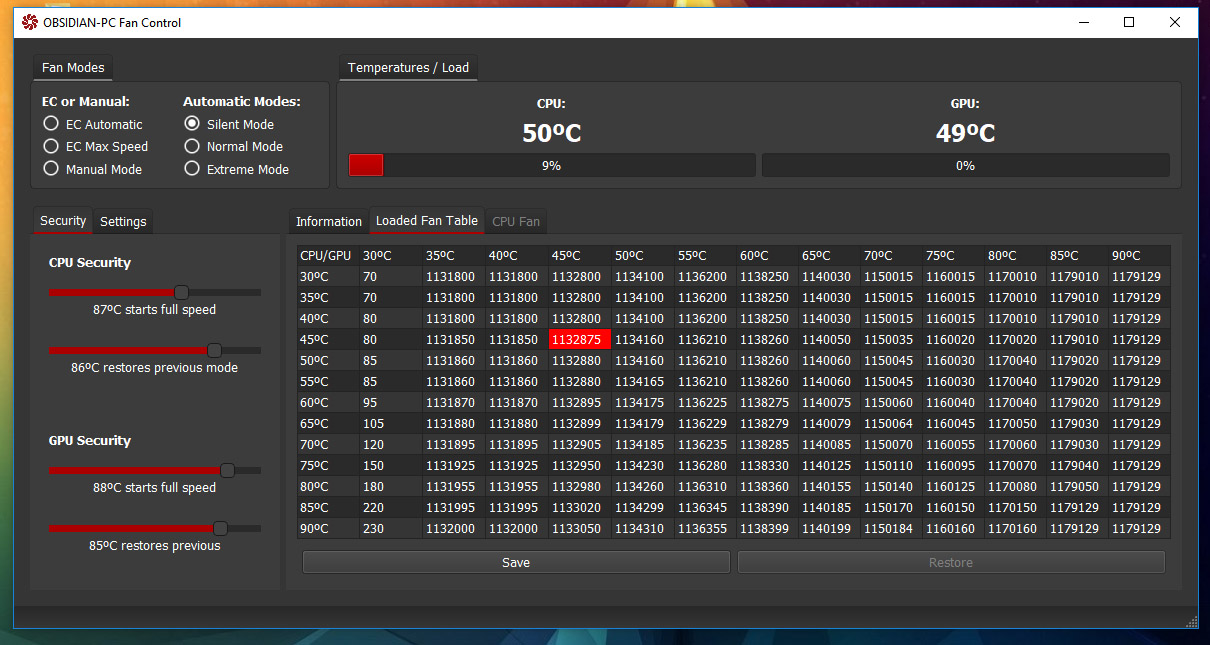Click the CPU full speed threshold slider handle
The image size is (1210, 645).
(181, 292)
